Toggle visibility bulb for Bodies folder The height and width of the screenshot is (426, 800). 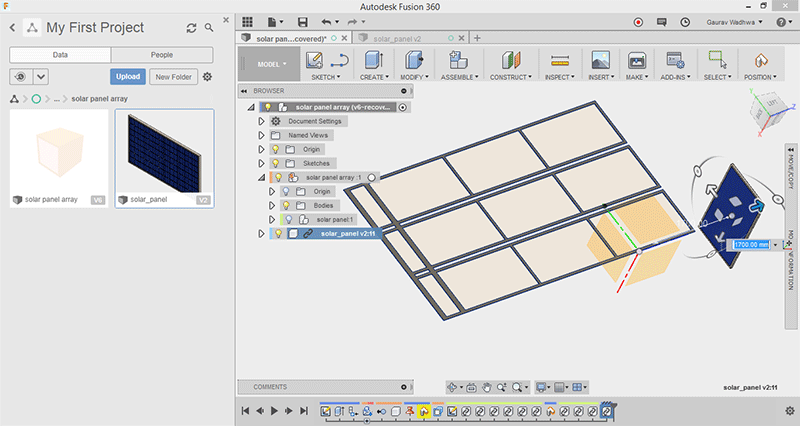pos(286,205)
